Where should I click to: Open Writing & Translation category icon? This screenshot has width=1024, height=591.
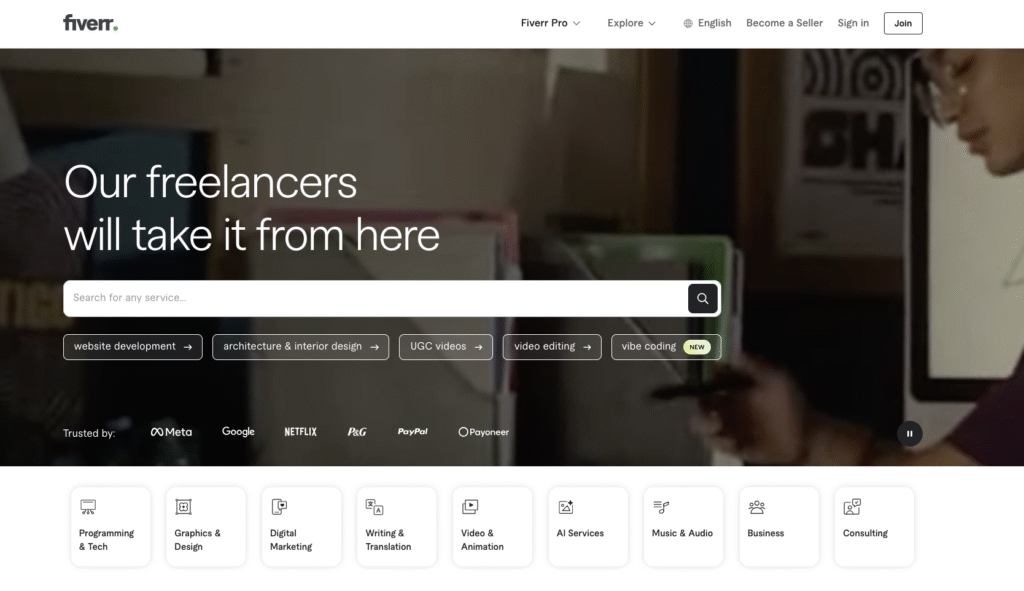point(374,507)
